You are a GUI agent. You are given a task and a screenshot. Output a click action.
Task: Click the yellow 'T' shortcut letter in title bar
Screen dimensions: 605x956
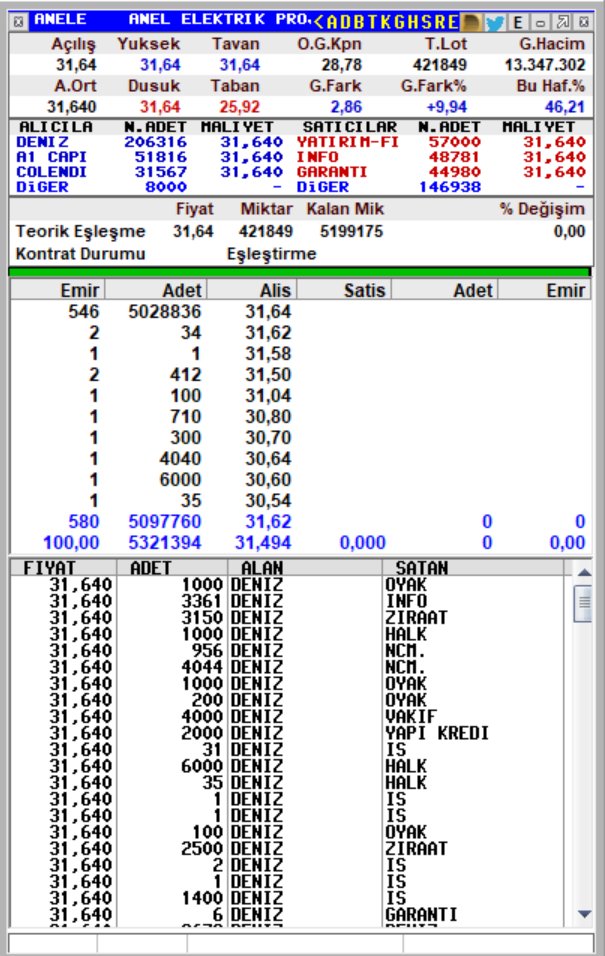click(371, 23)
